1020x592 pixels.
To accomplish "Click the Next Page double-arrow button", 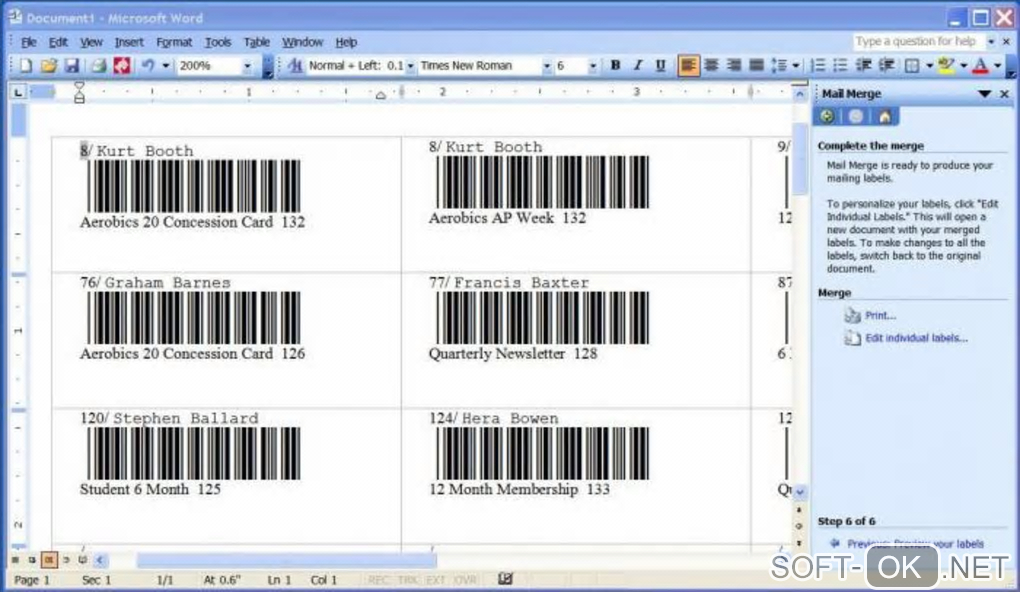I will (800, 543).
